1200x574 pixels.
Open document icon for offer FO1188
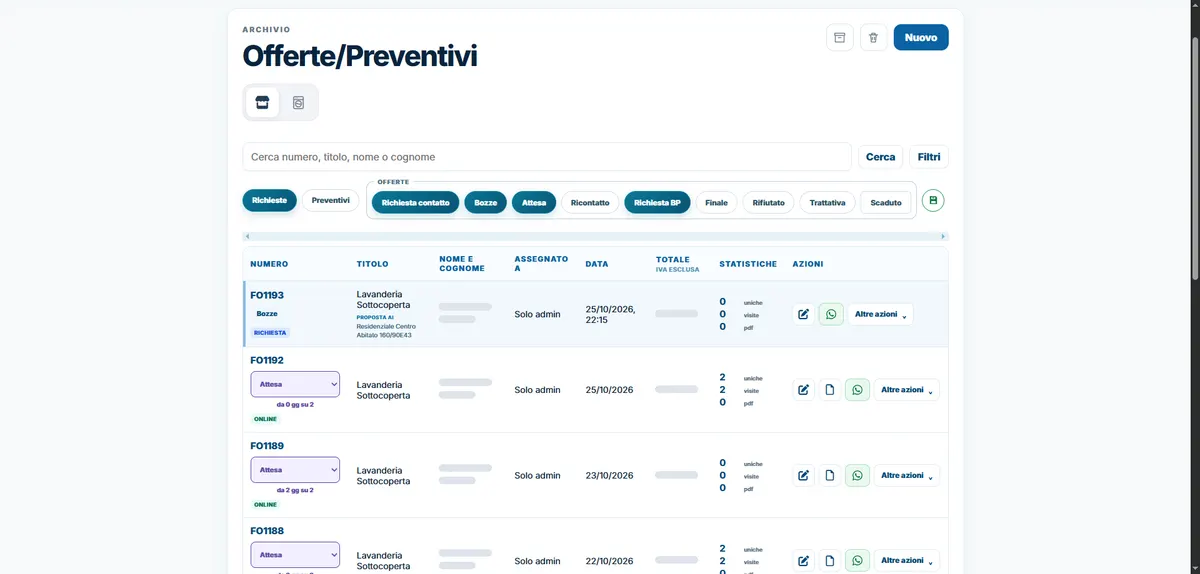(x=829, y=561)
